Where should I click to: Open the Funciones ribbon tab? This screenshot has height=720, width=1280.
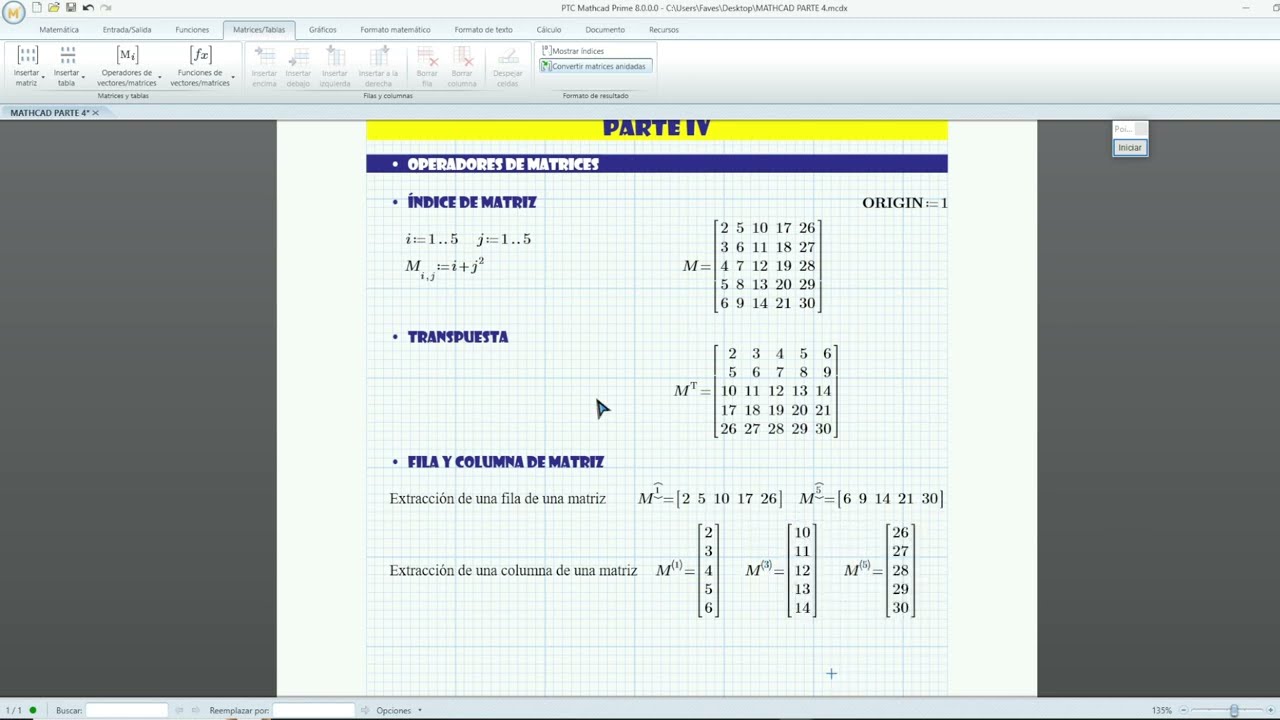(192, 30)
